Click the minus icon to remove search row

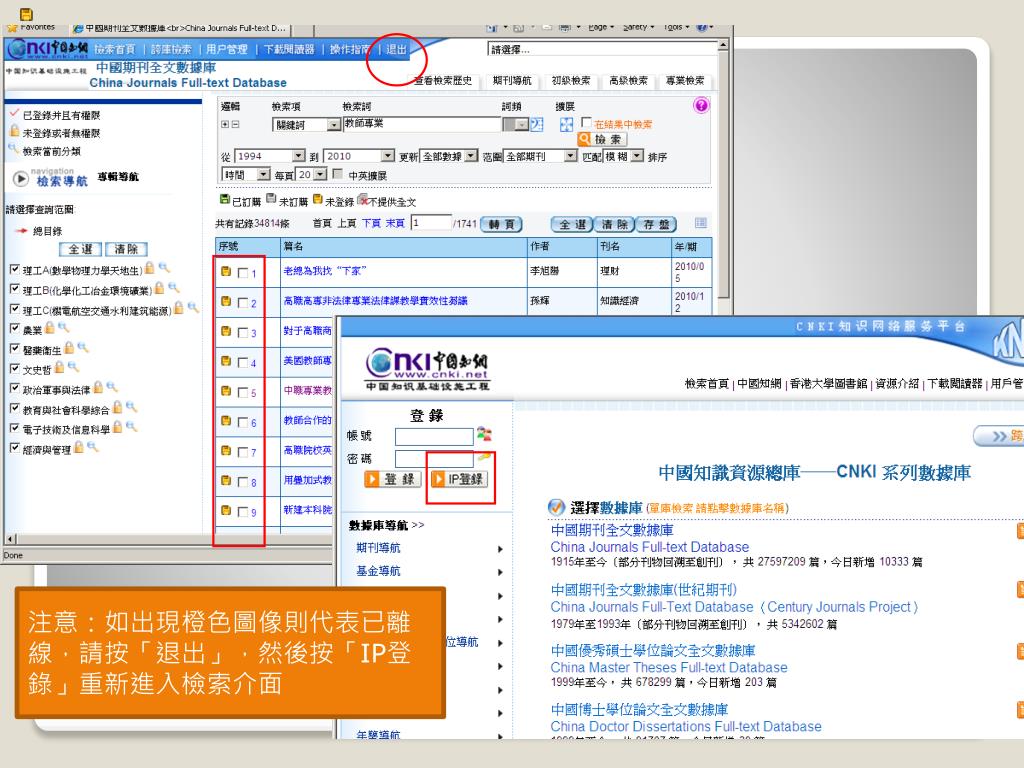click(235, 124)
